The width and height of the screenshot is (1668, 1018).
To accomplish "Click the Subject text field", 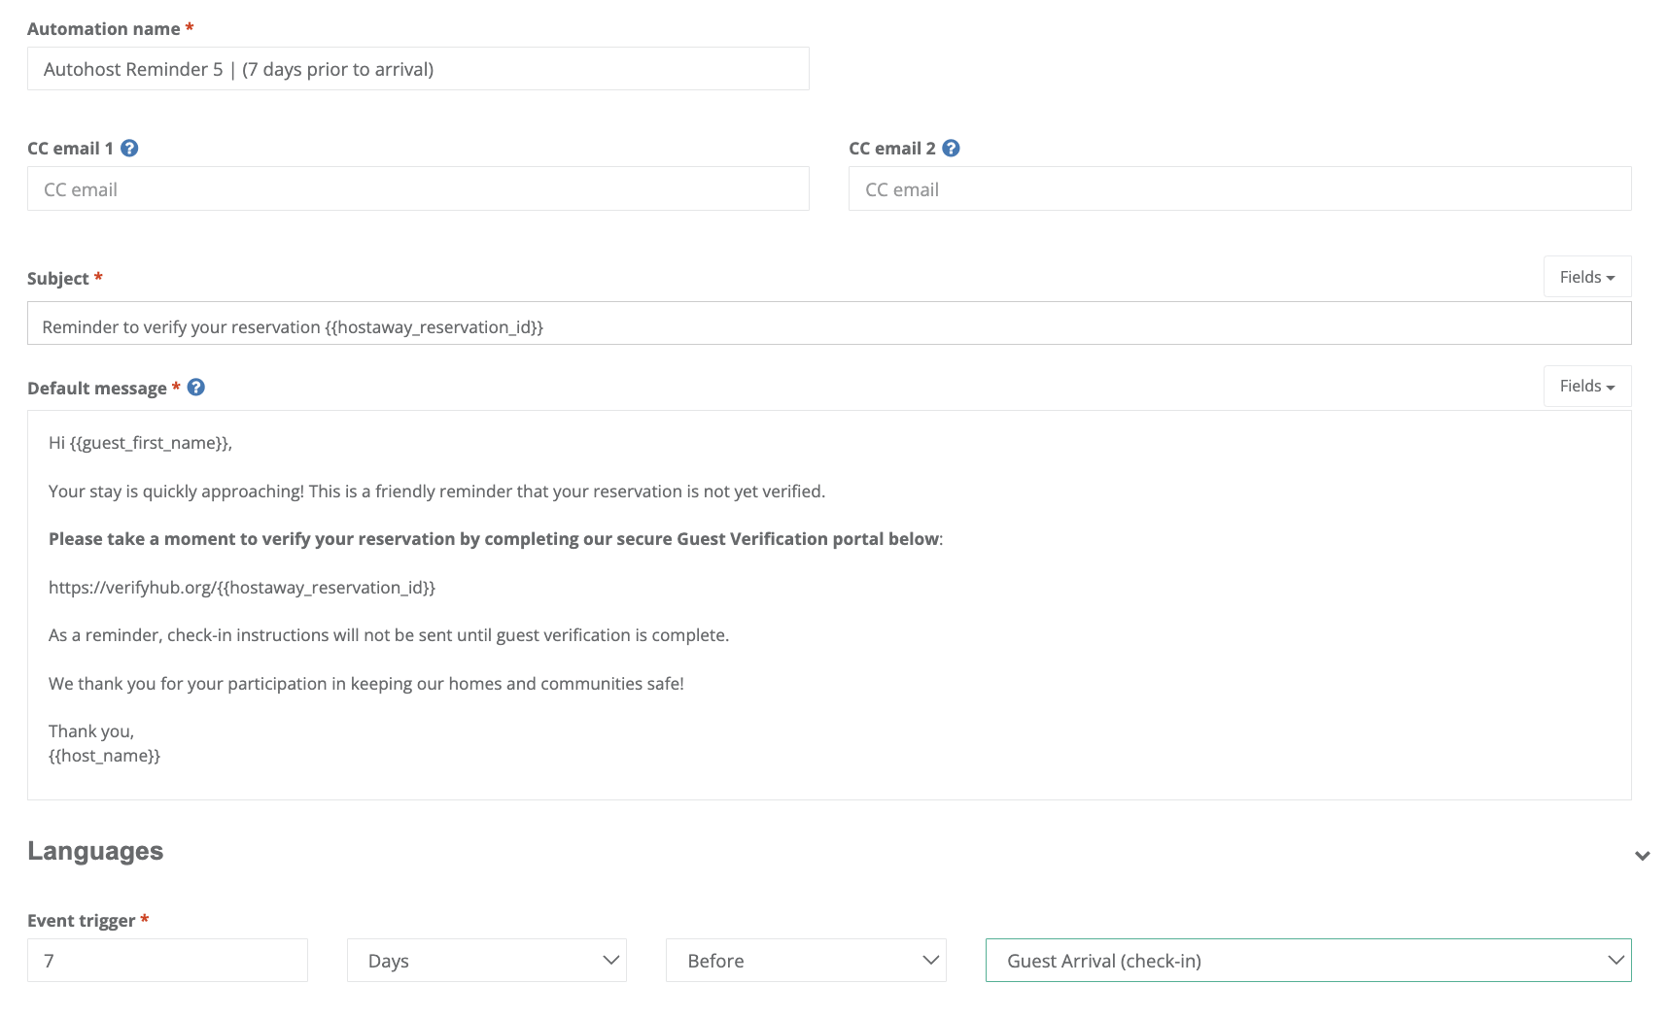I will [x=828, y=327].
